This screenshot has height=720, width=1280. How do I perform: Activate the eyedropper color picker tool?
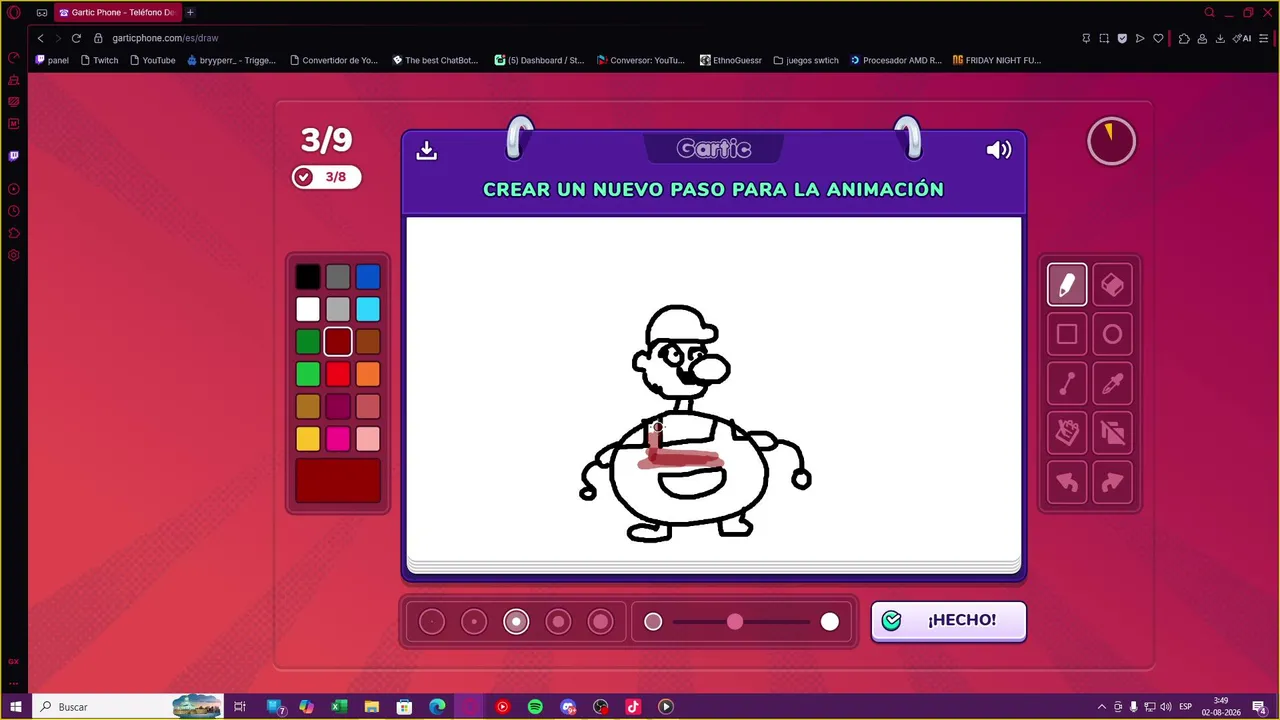[x=1112, y=384]
